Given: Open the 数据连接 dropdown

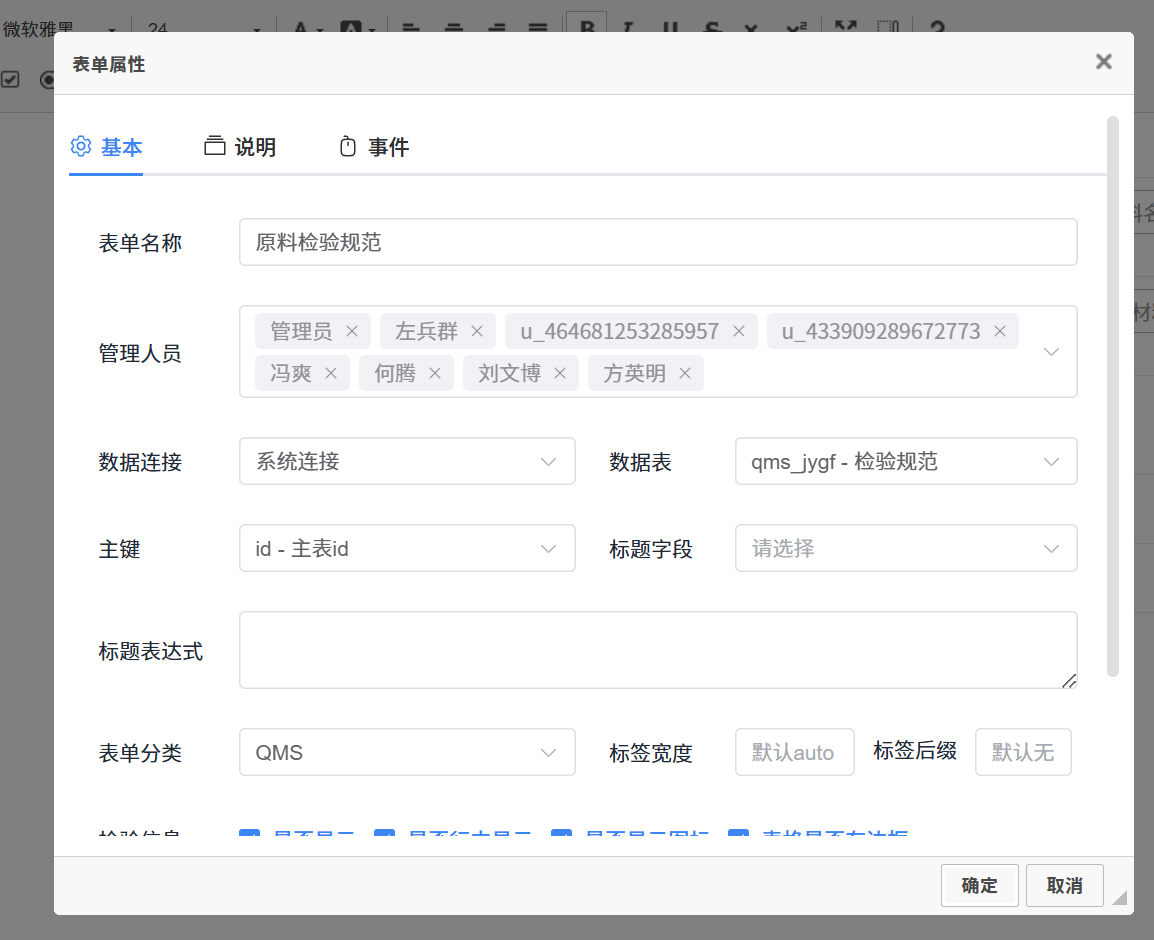Looking at the screenshot, I should pos(407,461).
